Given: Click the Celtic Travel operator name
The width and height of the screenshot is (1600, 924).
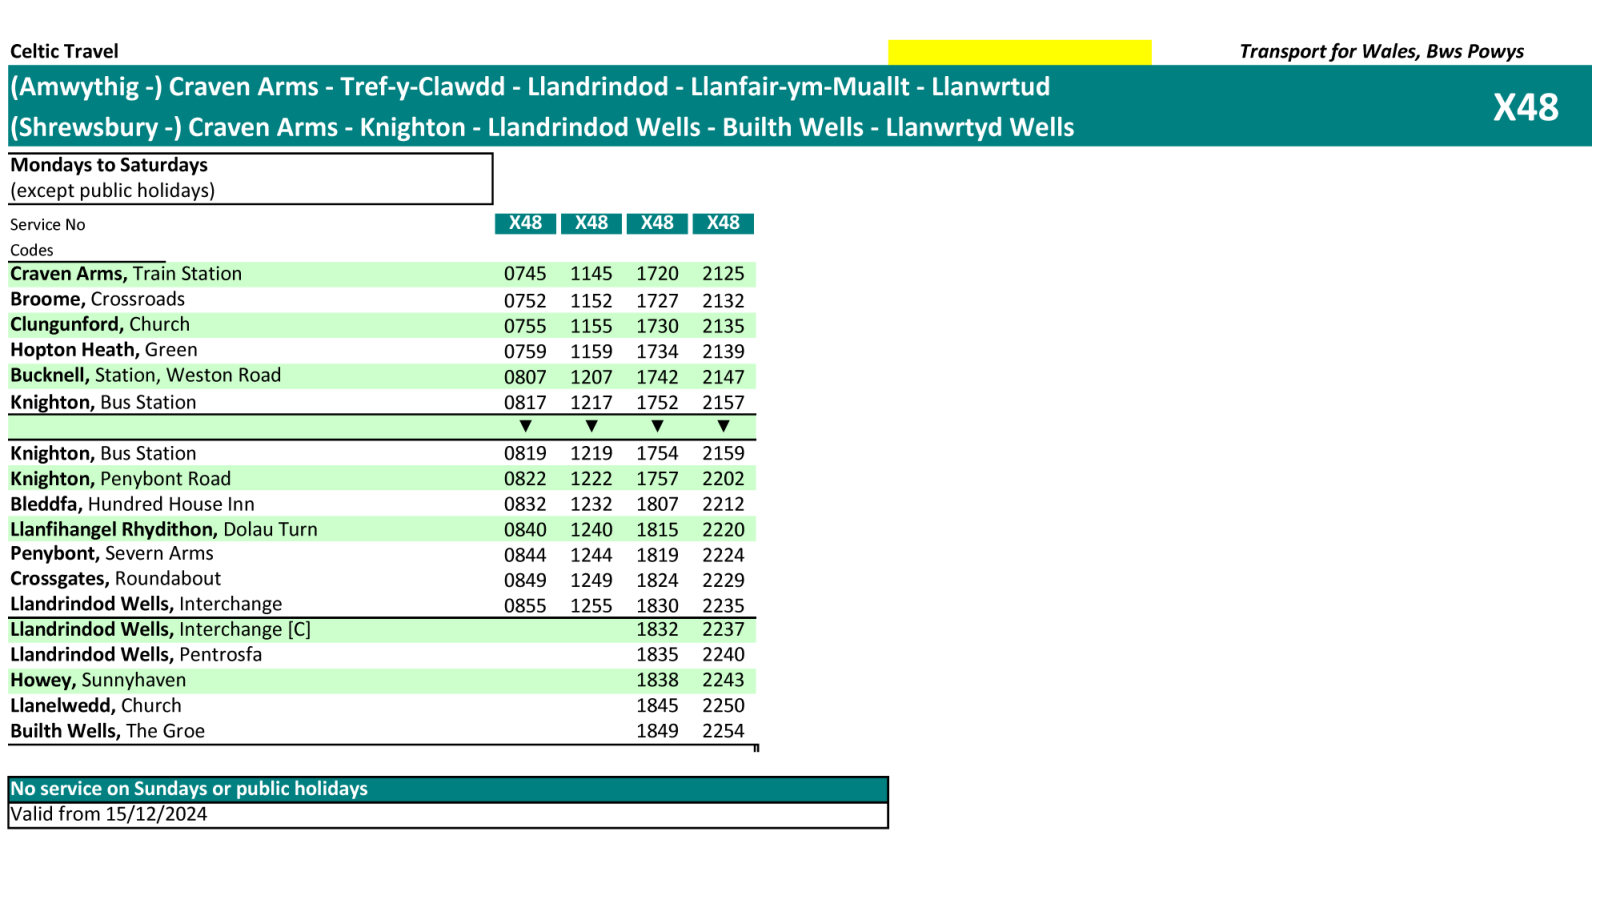Looking at the screenshot, I should tap(64, 51).
